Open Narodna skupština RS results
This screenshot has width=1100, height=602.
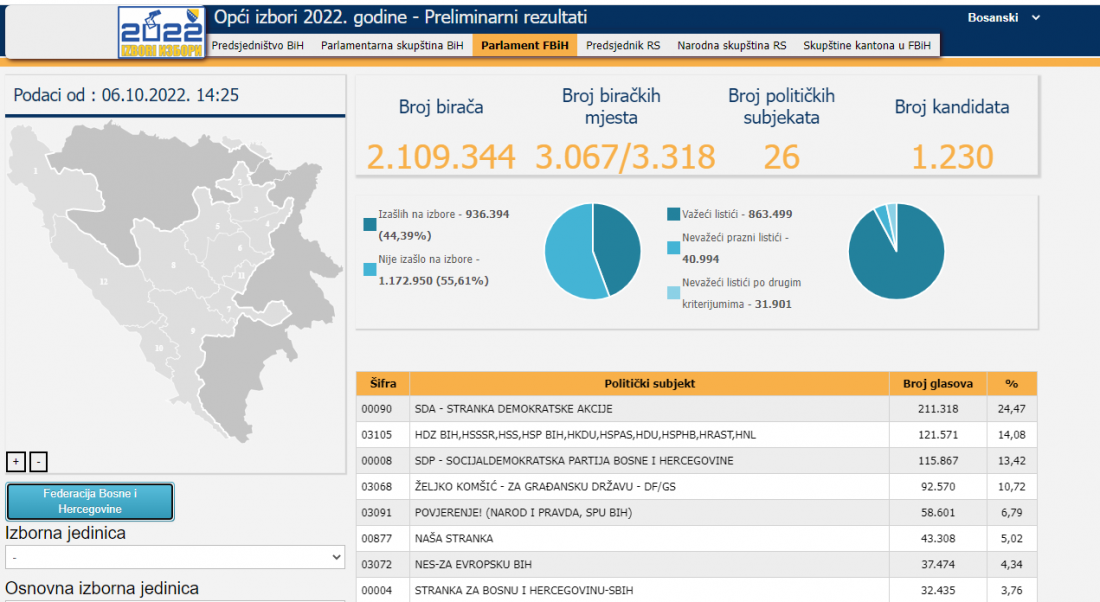tap(731, 44)
